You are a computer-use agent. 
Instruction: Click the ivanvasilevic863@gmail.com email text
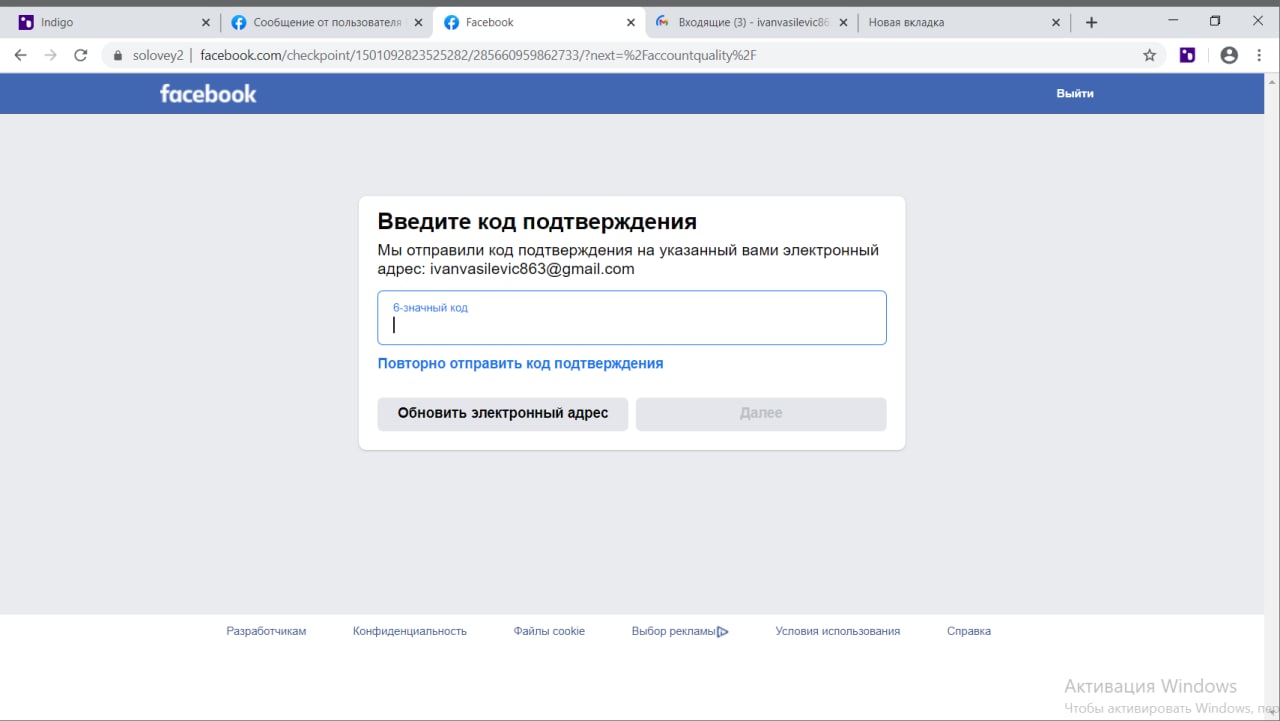click(x=532, y=269)
